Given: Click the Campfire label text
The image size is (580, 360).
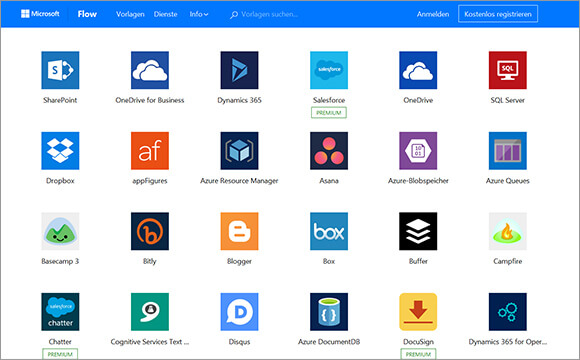Looking at the screenshot, I should [508, 261].
